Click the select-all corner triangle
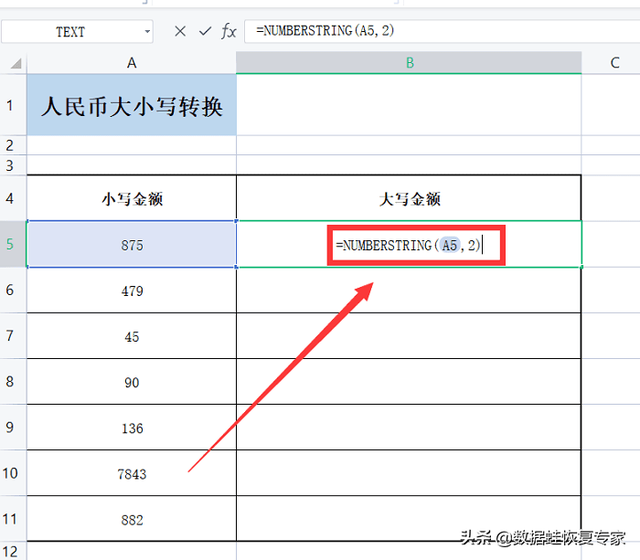 pyautogui.click(x=16, y=63)
